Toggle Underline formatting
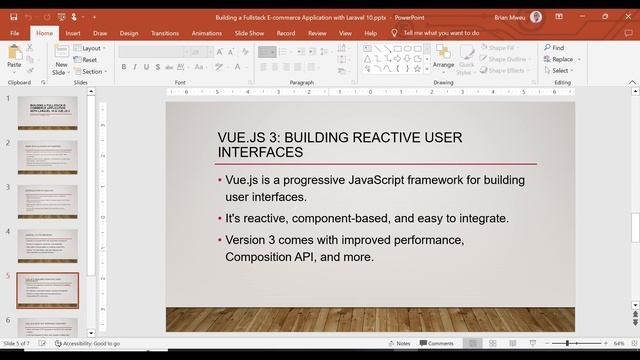 146,67
